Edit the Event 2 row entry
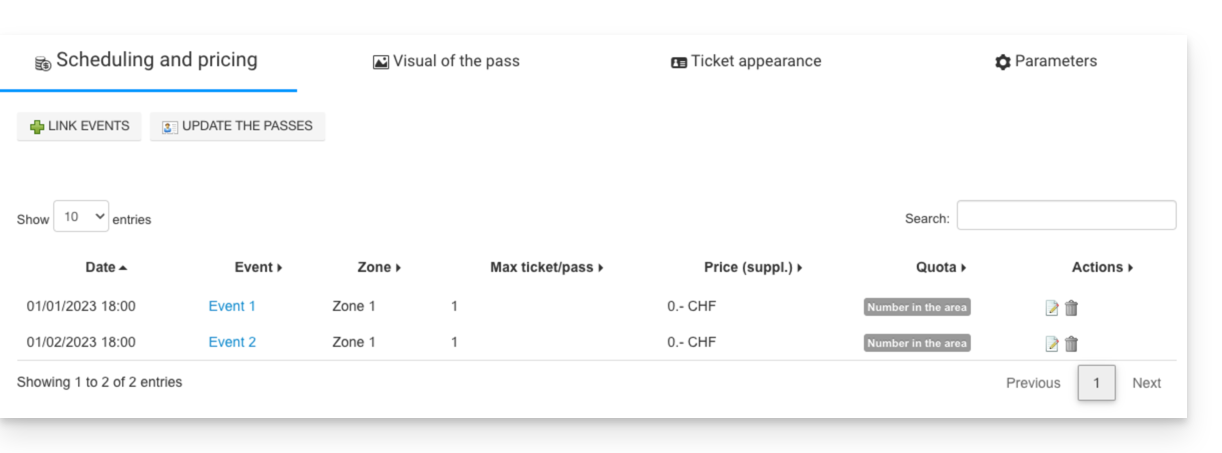 point(1052,344)
